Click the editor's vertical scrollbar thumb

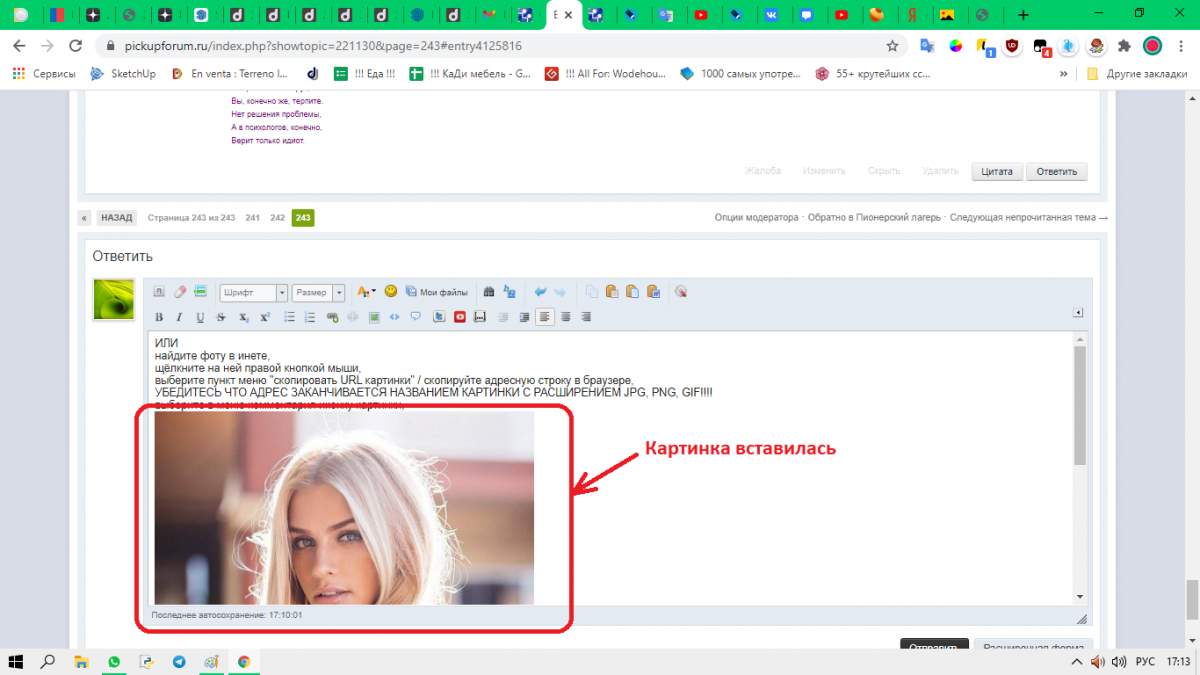[x=1080, y=405]
